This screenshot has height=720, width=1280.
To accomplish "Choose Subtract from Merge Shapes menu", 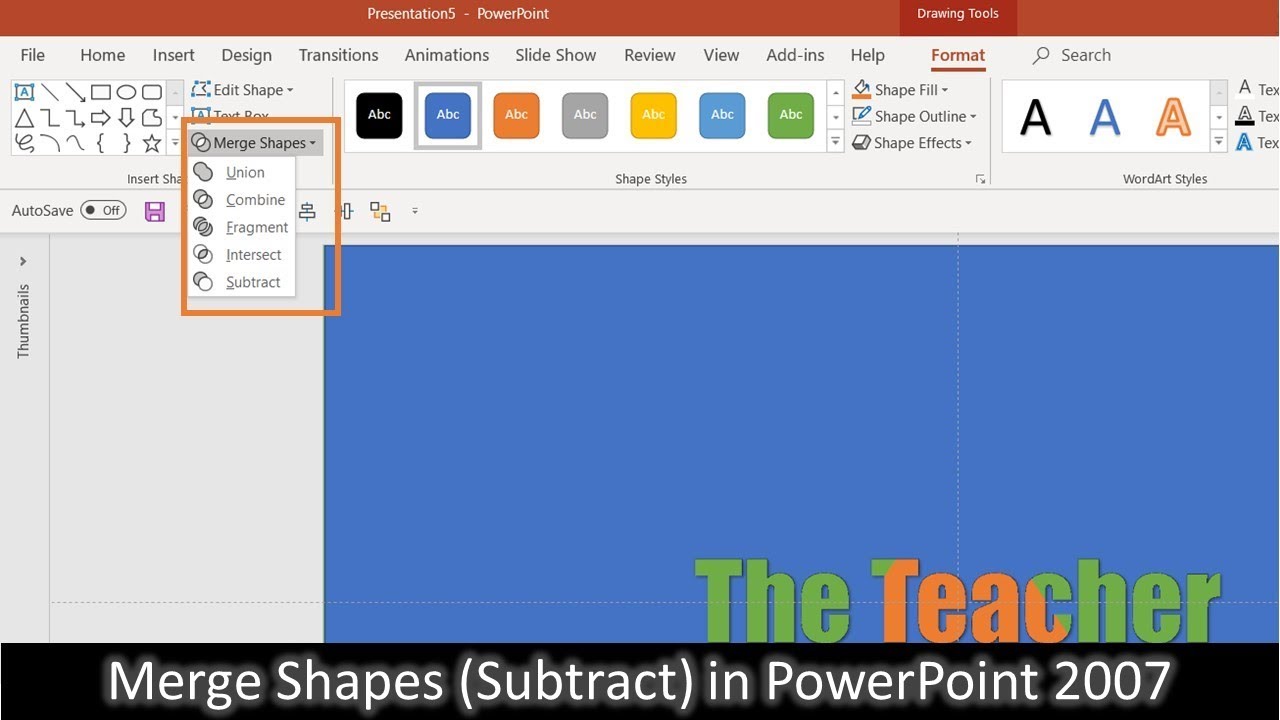I will click(252, 282).
